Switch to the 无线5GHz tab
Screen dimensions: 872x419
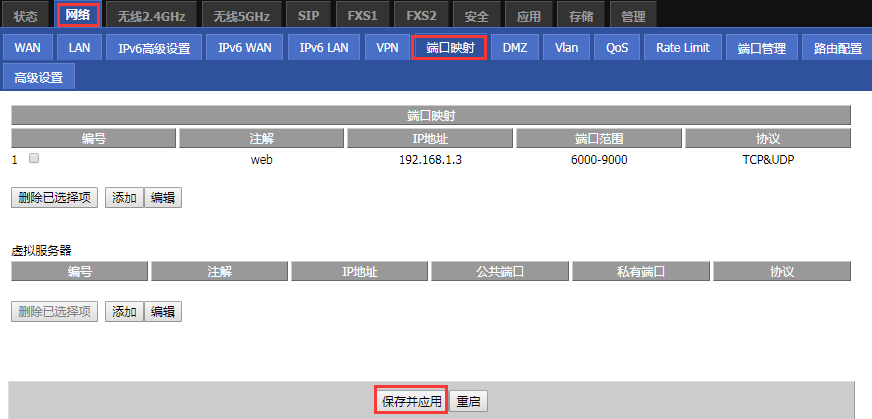click(x=242, y=16)
